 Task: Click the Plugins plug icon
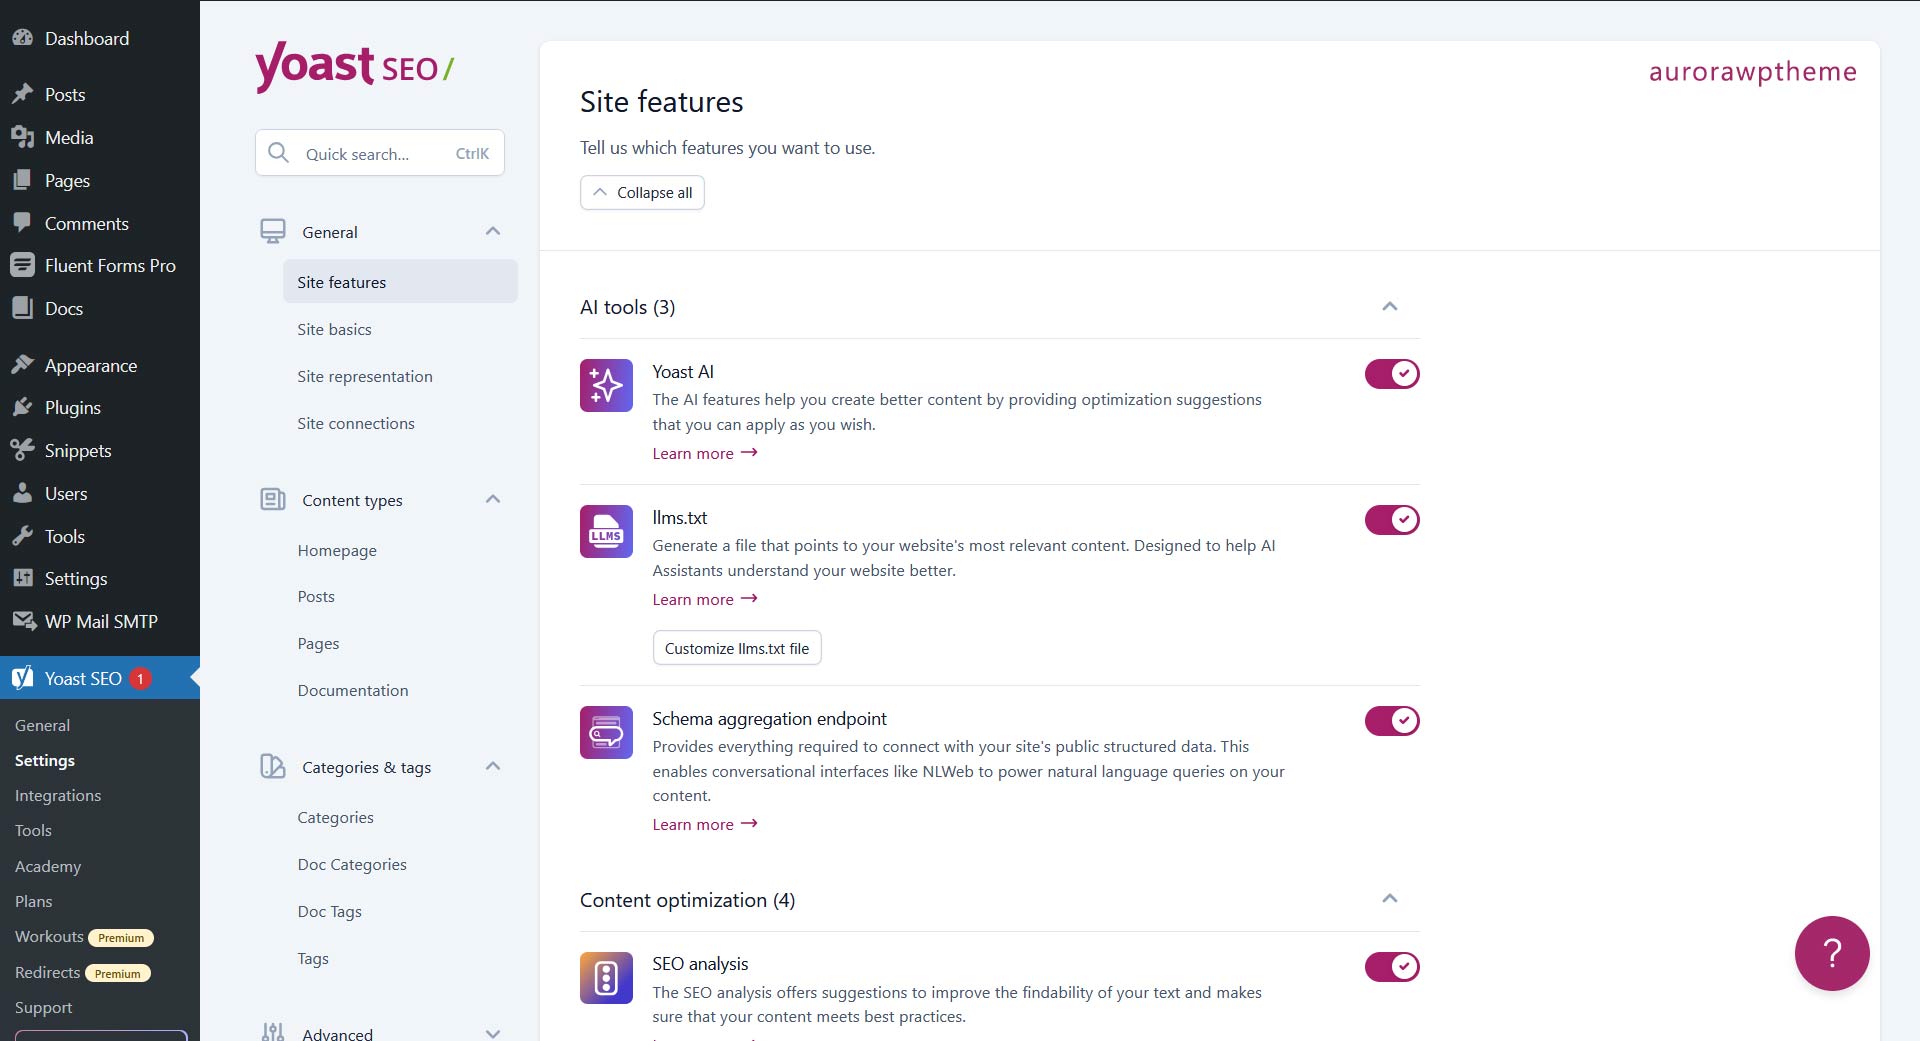coord(22,407)
